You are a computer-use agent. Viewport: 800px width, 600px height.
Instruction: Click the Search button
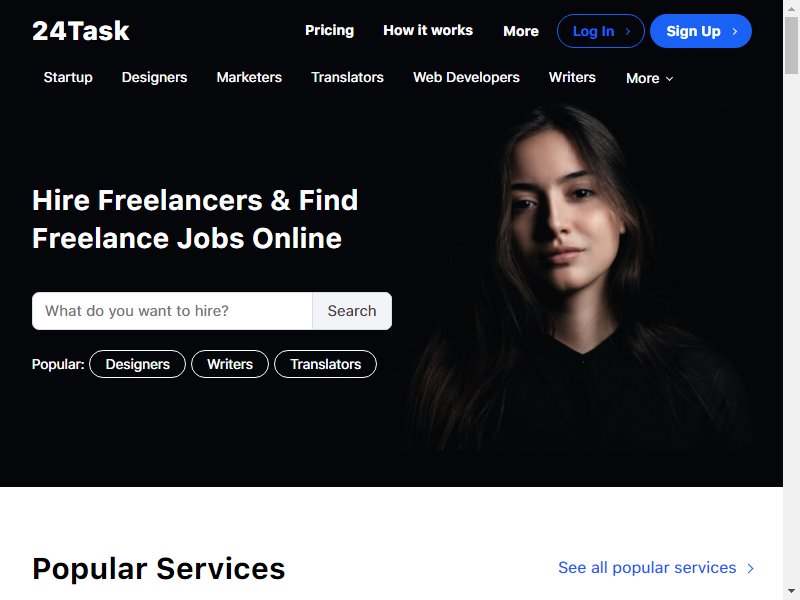tap(352, 311)
